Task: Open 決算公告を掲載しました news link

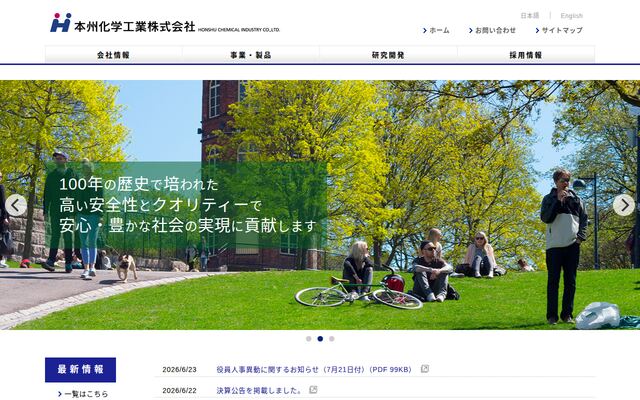Action: [x=260, y=391]
